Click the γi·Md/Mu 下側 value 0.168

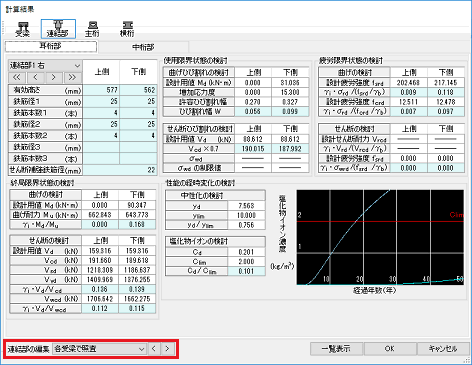pyautogui.click(x=137, y=224)
